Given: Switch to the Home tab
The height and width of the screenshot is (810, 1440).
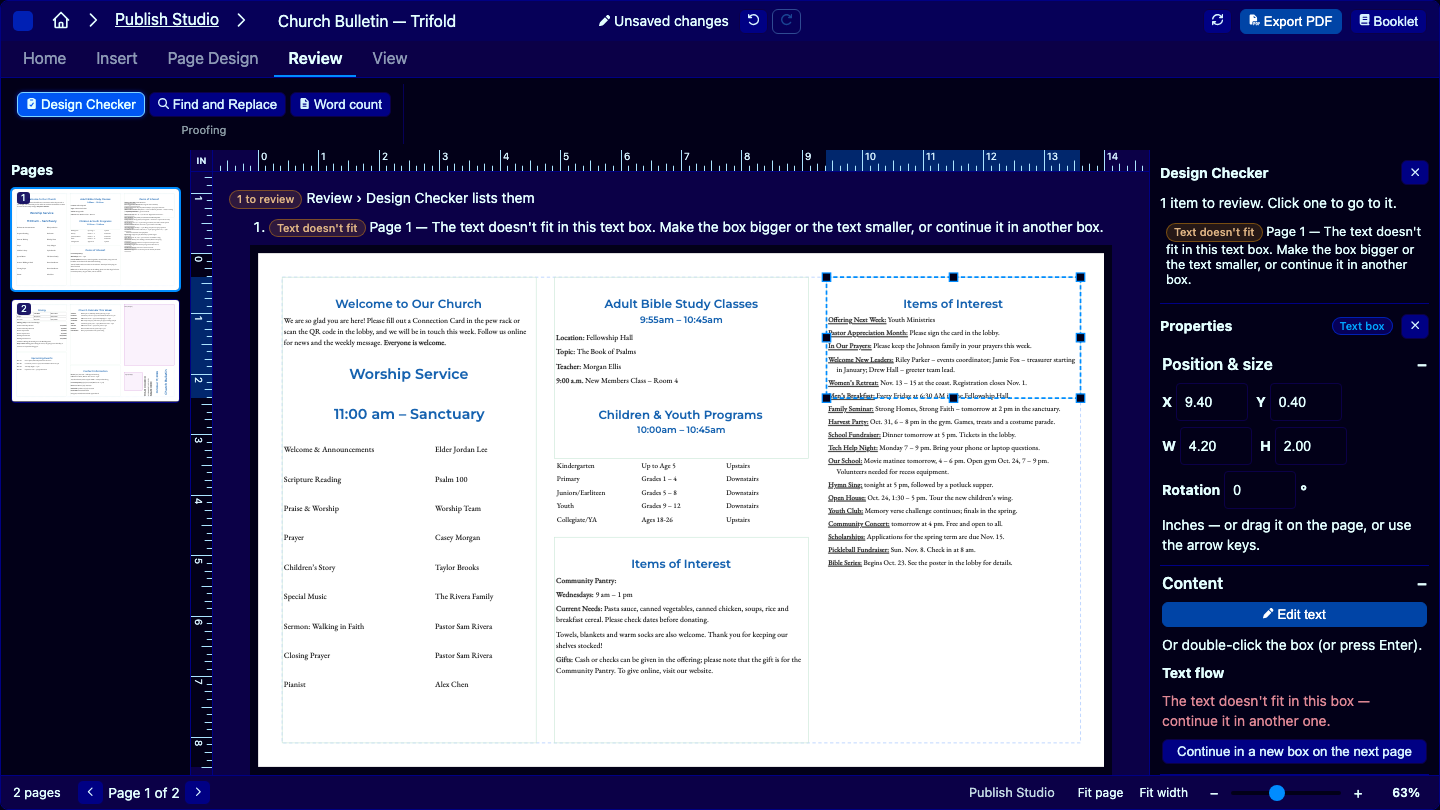Looking at the screenshot, I should pyautogui.click(x=45, y=58).
